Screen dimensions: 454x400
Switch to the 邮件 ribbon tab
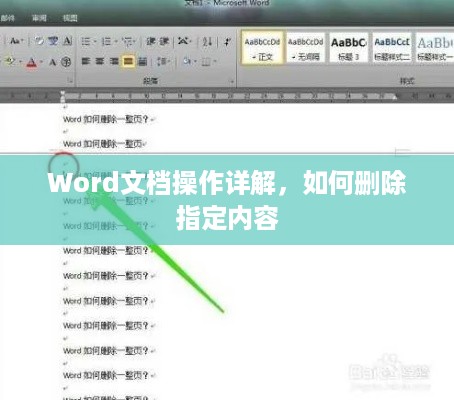(7, 18)
